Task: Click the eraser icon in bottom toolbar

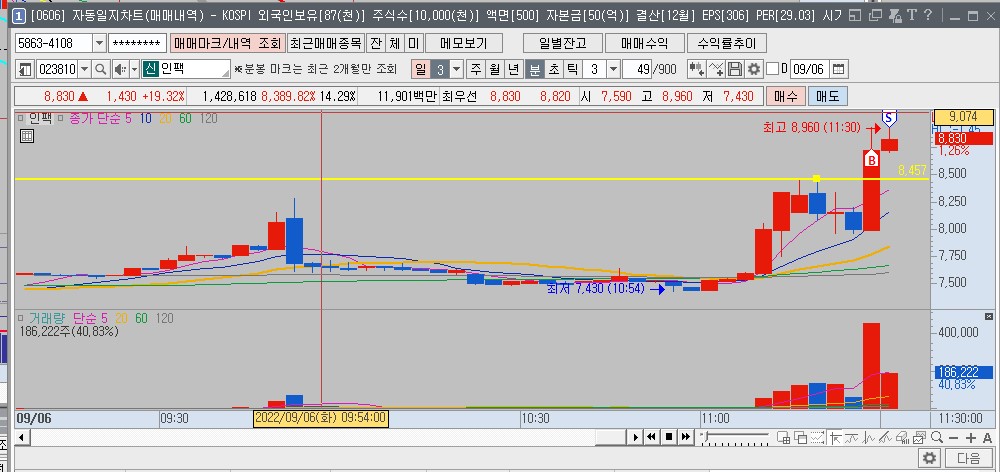Action: click(902, 437)
